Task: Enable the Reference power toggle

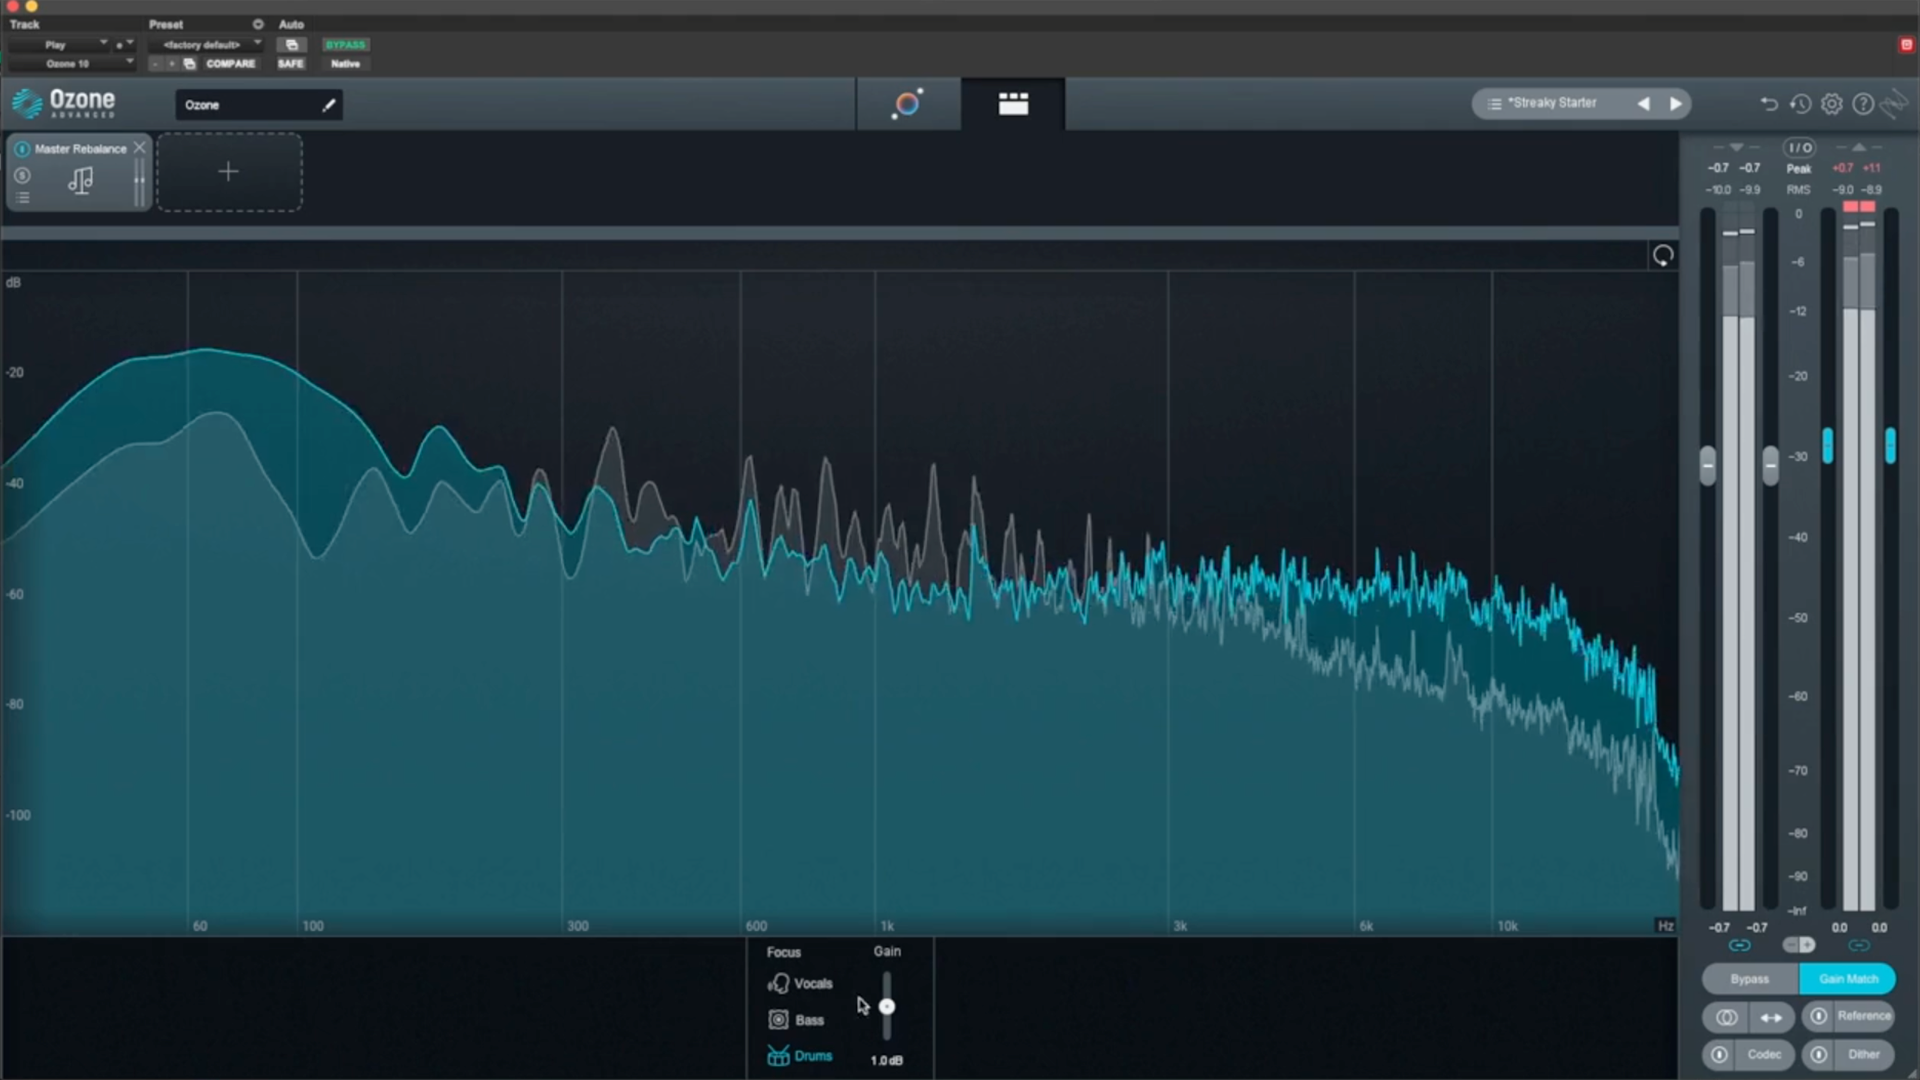Action: pos(1818,1016)
